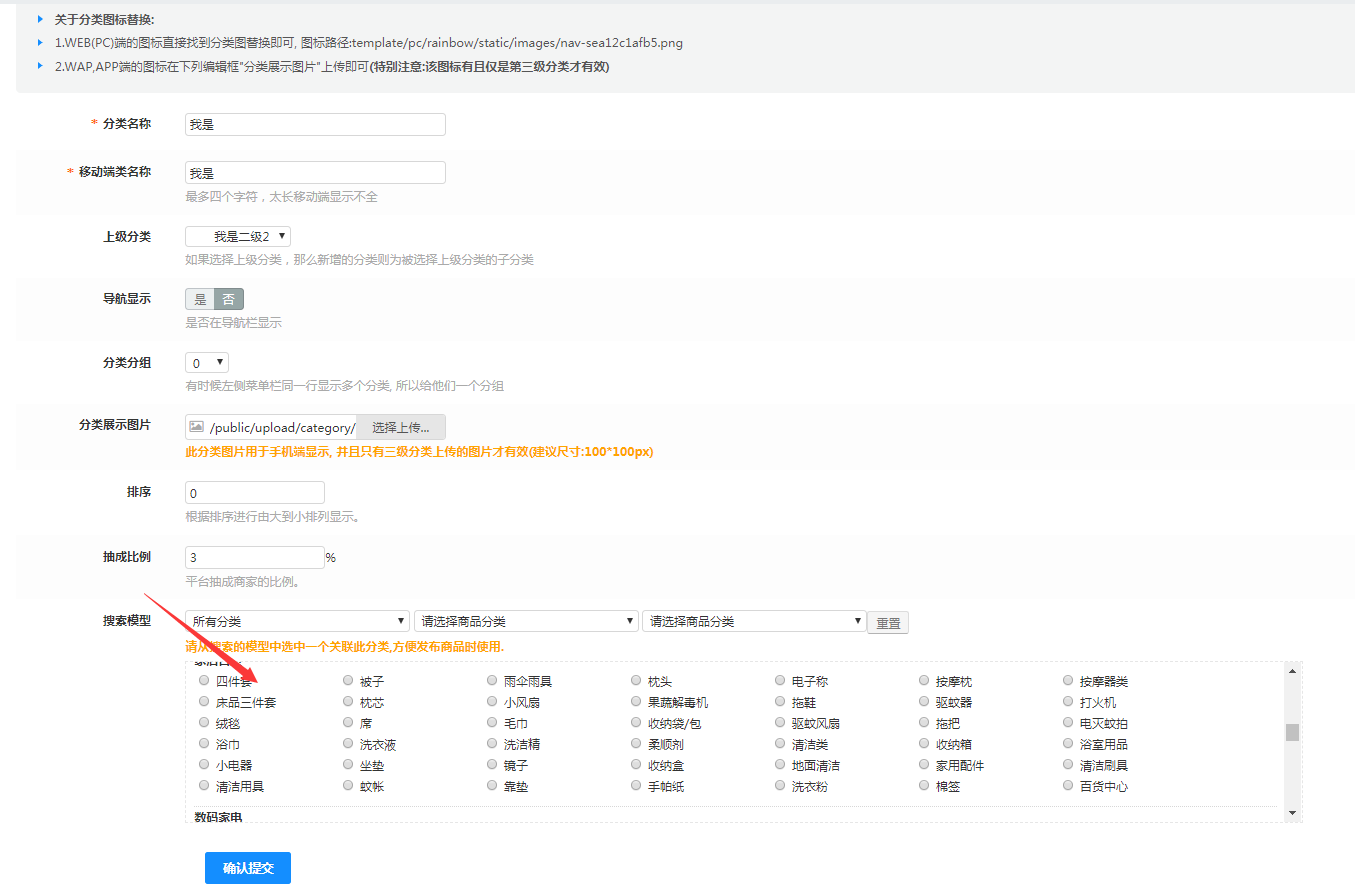Click the 选择上传... button
Screen dimensions: 1355x894
pyautogui.click(x=400, y=427)
